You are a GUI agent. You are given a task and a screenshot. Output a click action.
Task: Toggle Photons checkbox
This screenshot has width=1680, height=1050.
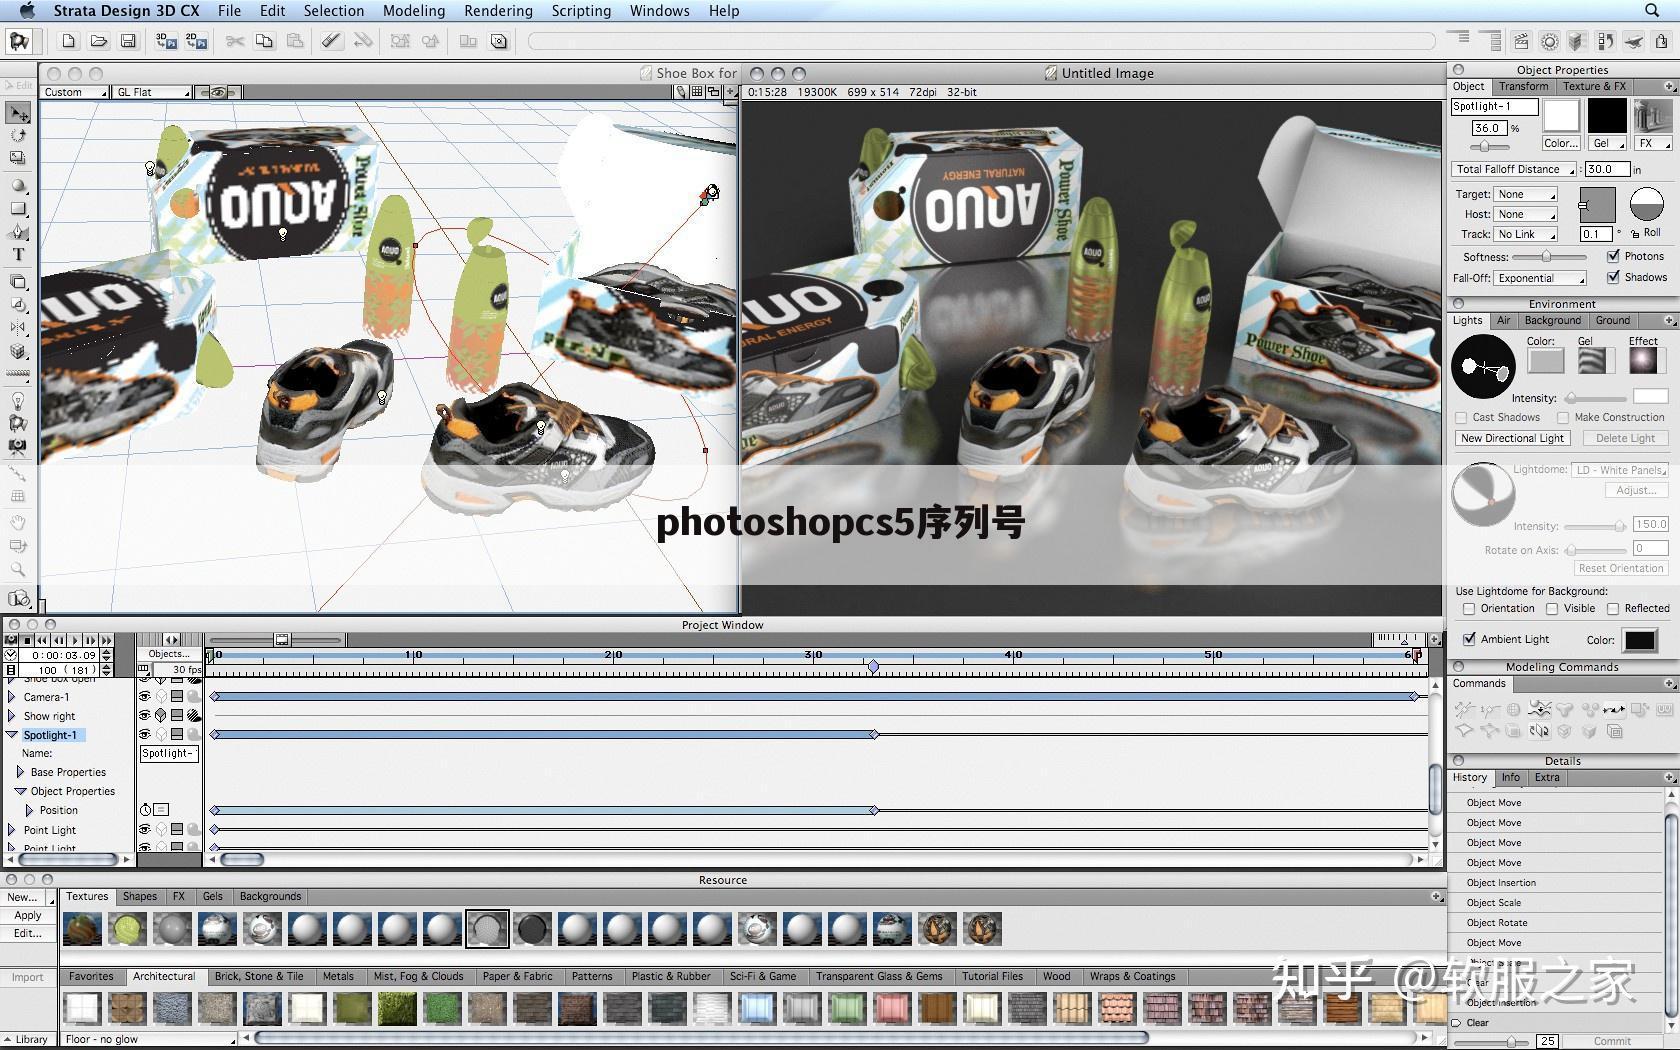(1613, 256)
